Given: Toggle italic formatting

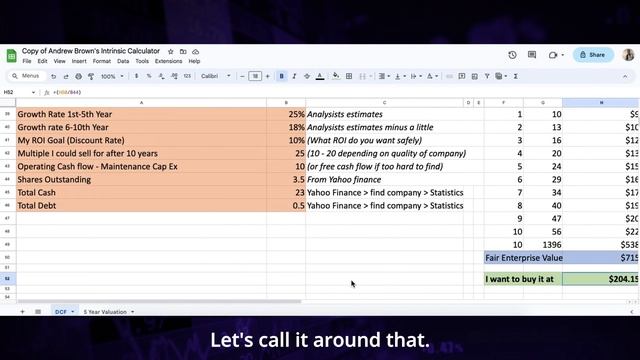Looking at the screenshot, I should 294,76.
